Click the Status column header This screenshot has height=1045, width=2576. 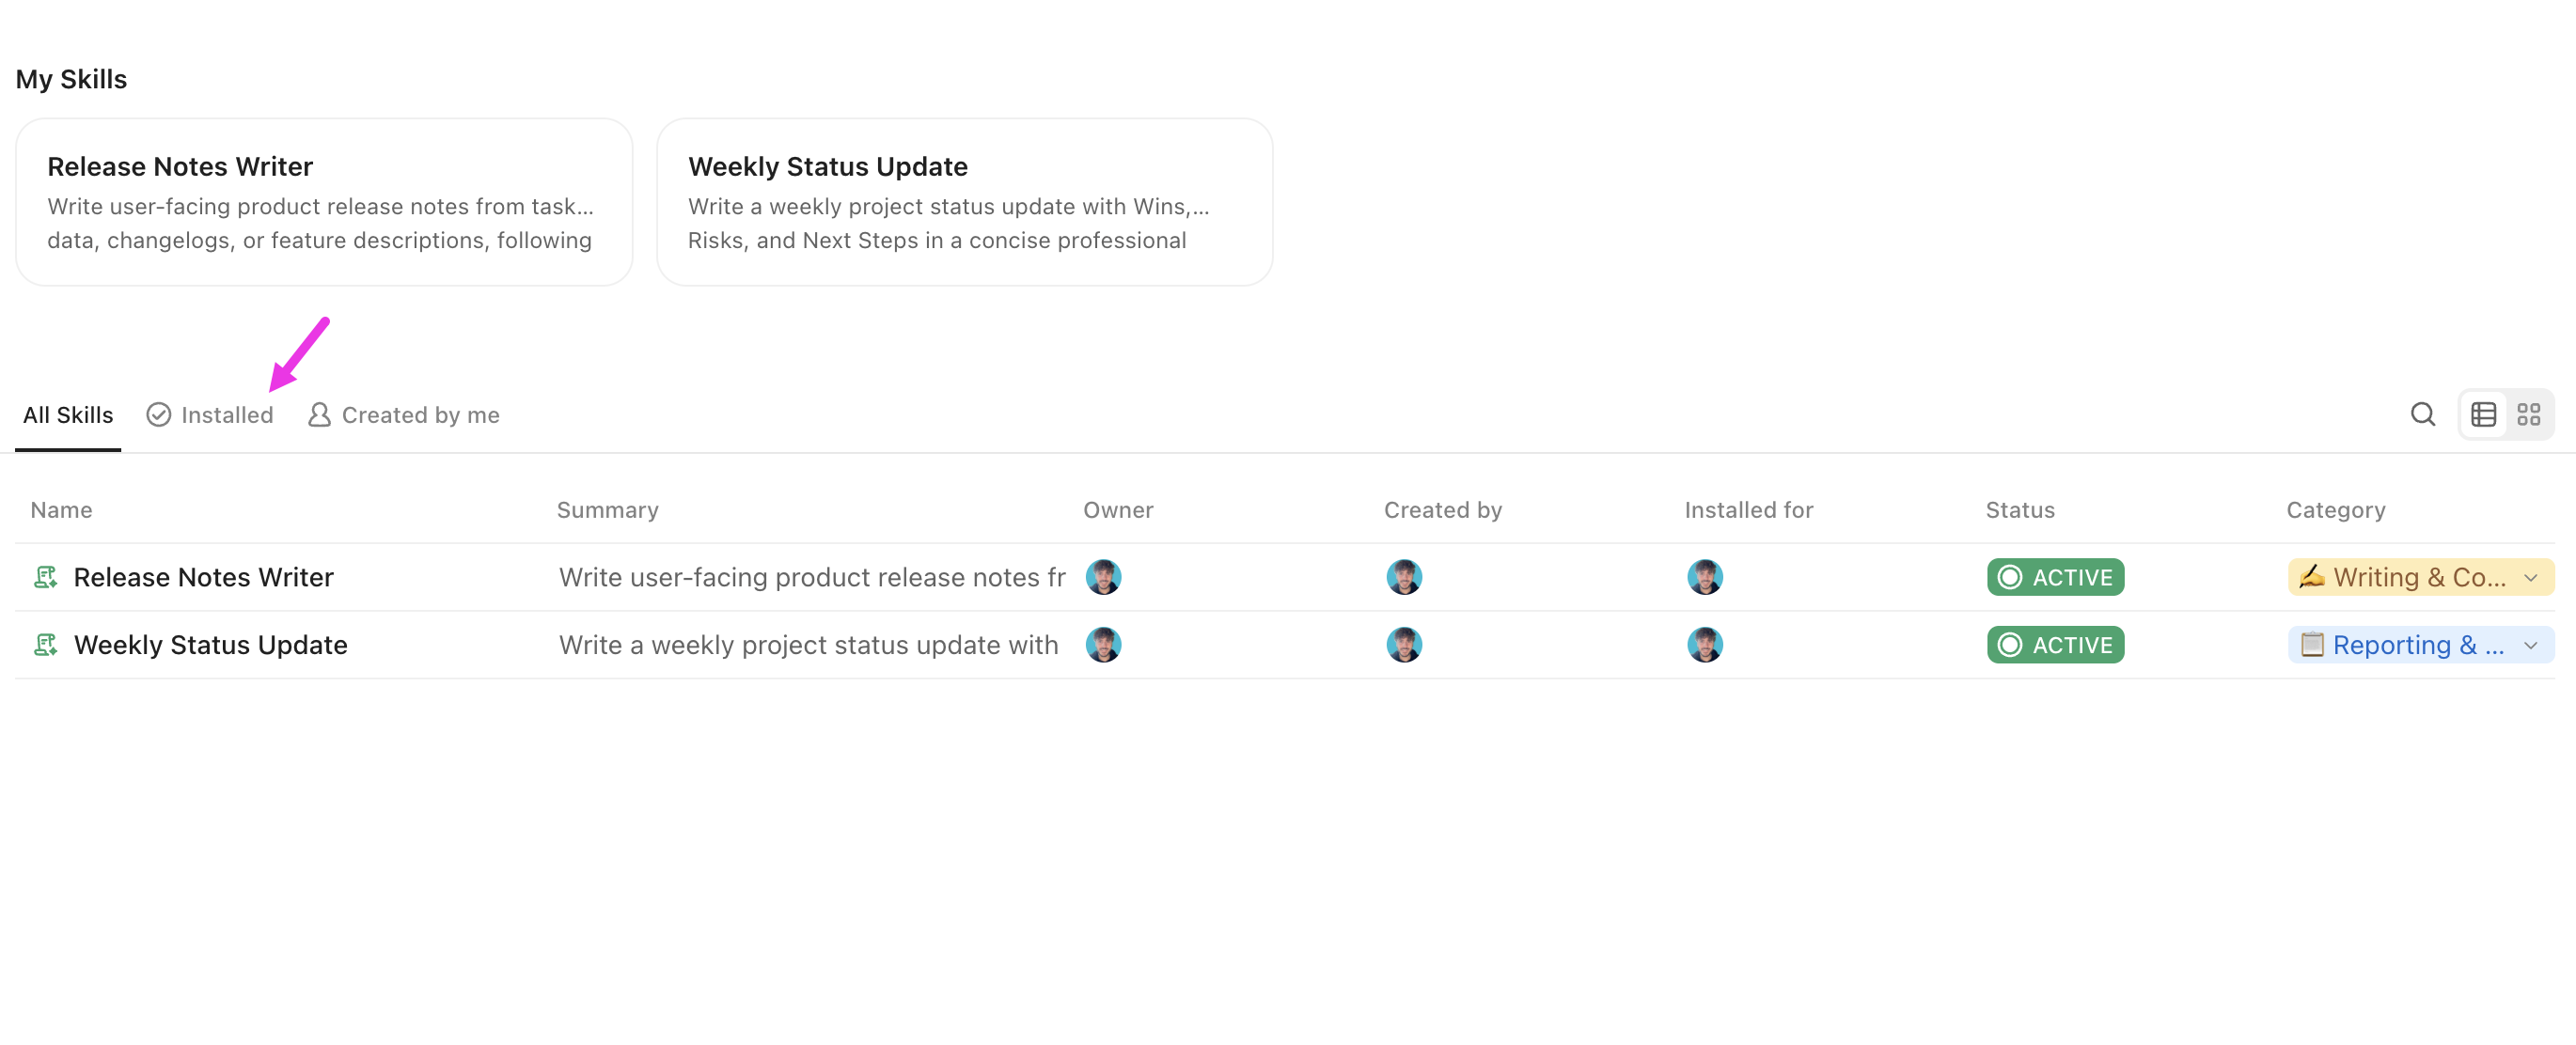click(2019, 510)
